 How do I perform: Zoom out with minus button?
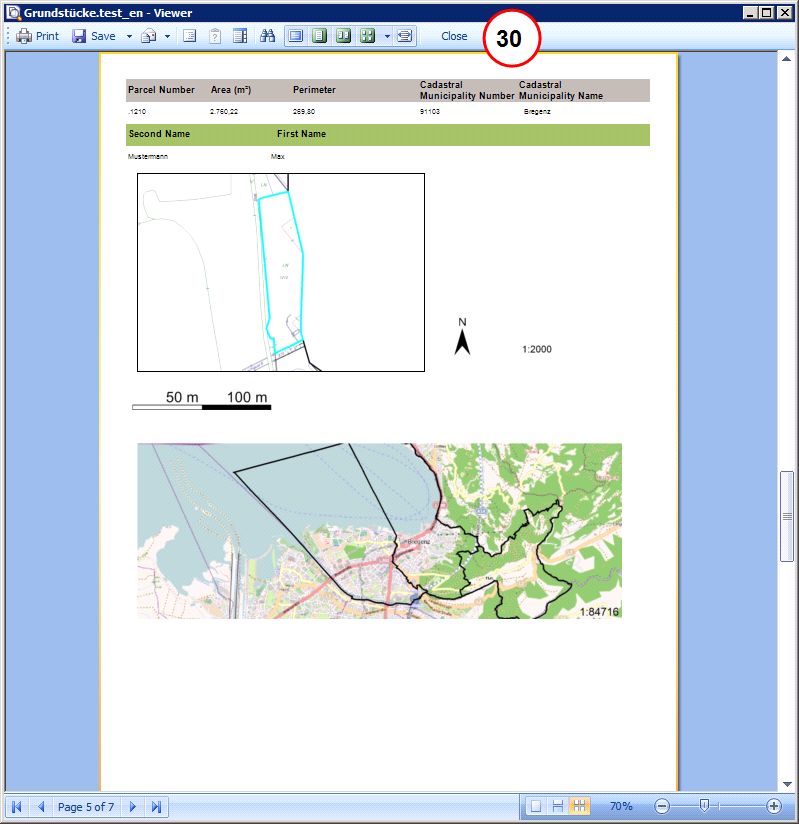(x=662, y=806)
